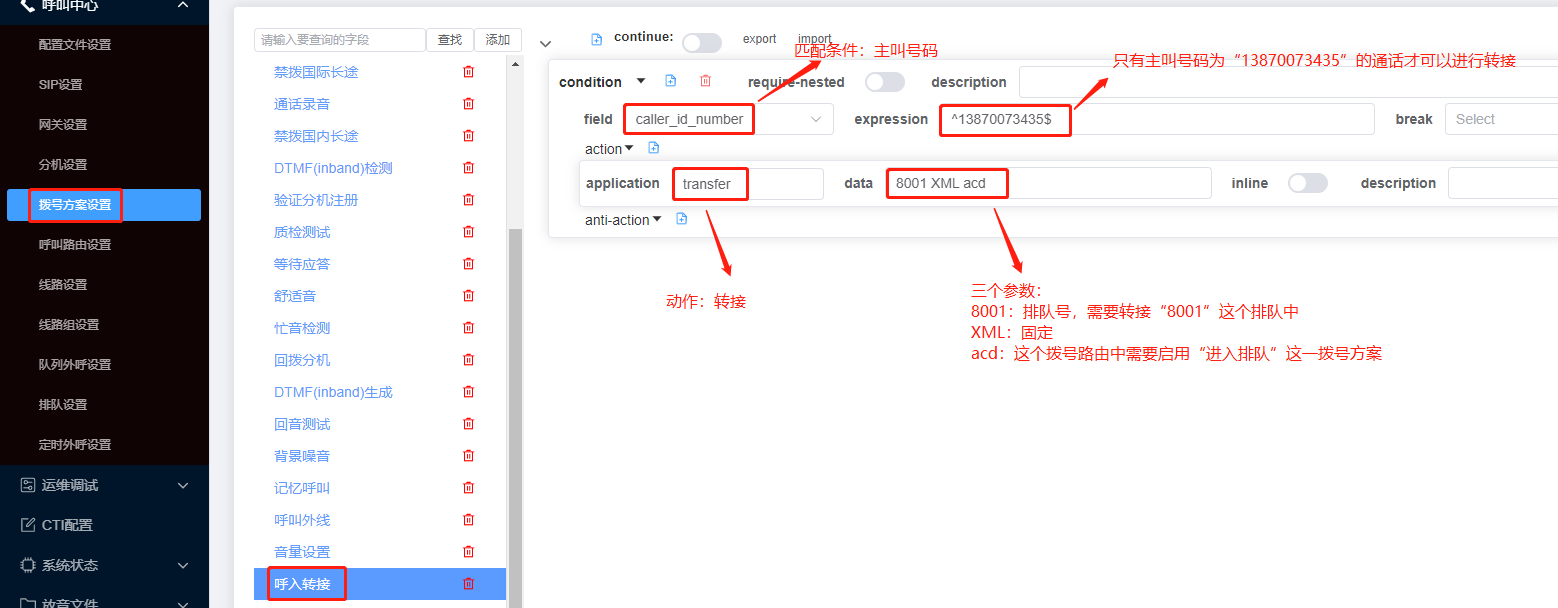Click the 查找 search button

tap(450, 40)
